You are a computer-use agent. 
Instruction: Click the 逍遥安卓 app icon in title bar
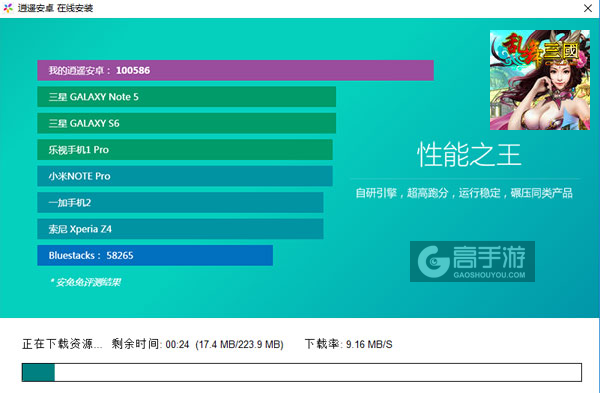click(8, 8)
